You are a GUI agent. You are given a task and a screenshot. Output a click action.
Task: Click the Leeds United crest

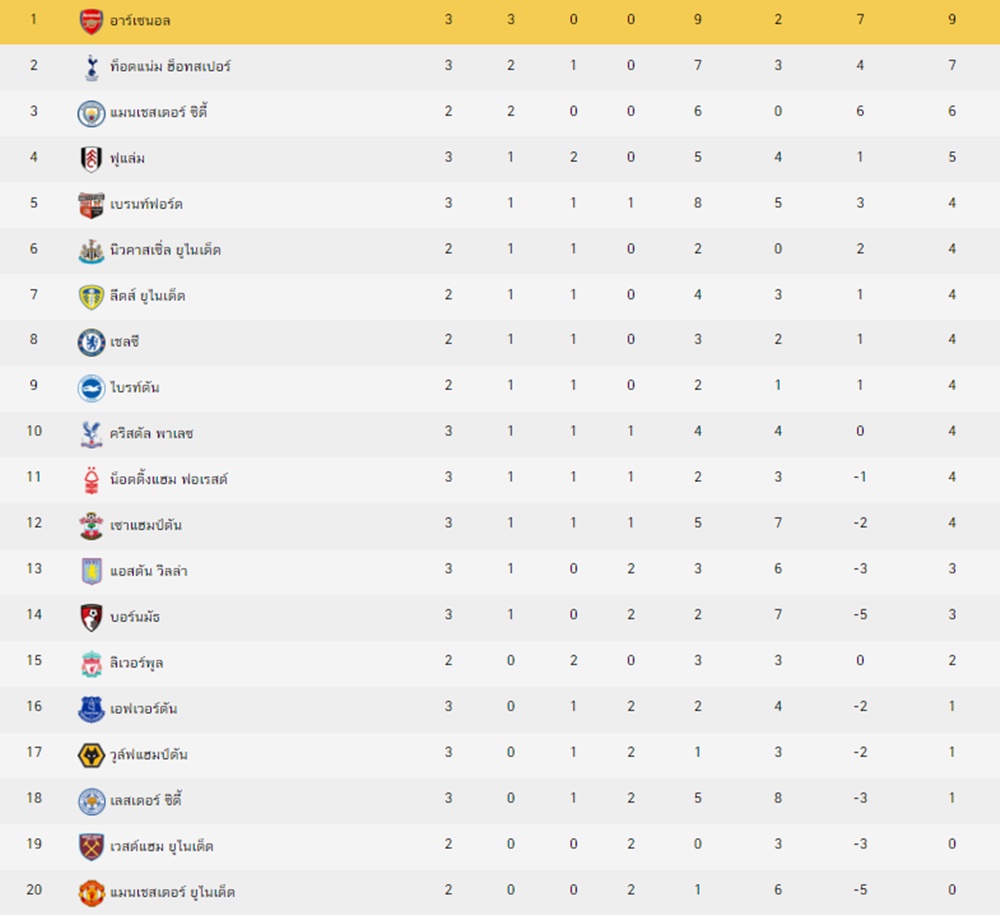91,296
